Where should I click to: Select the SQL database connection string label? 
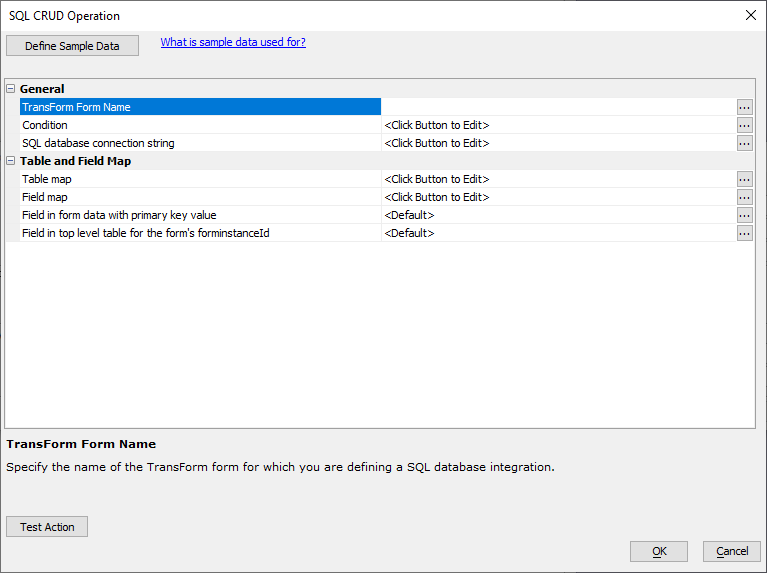pyautogui.click(x=98, y=143)
